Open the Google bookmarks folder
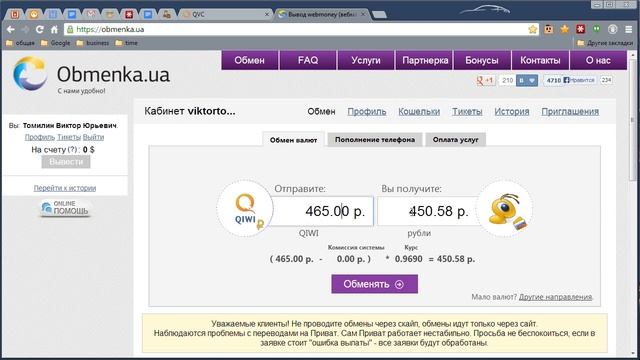This screenshot has height=360, width=640. (56, 43)
